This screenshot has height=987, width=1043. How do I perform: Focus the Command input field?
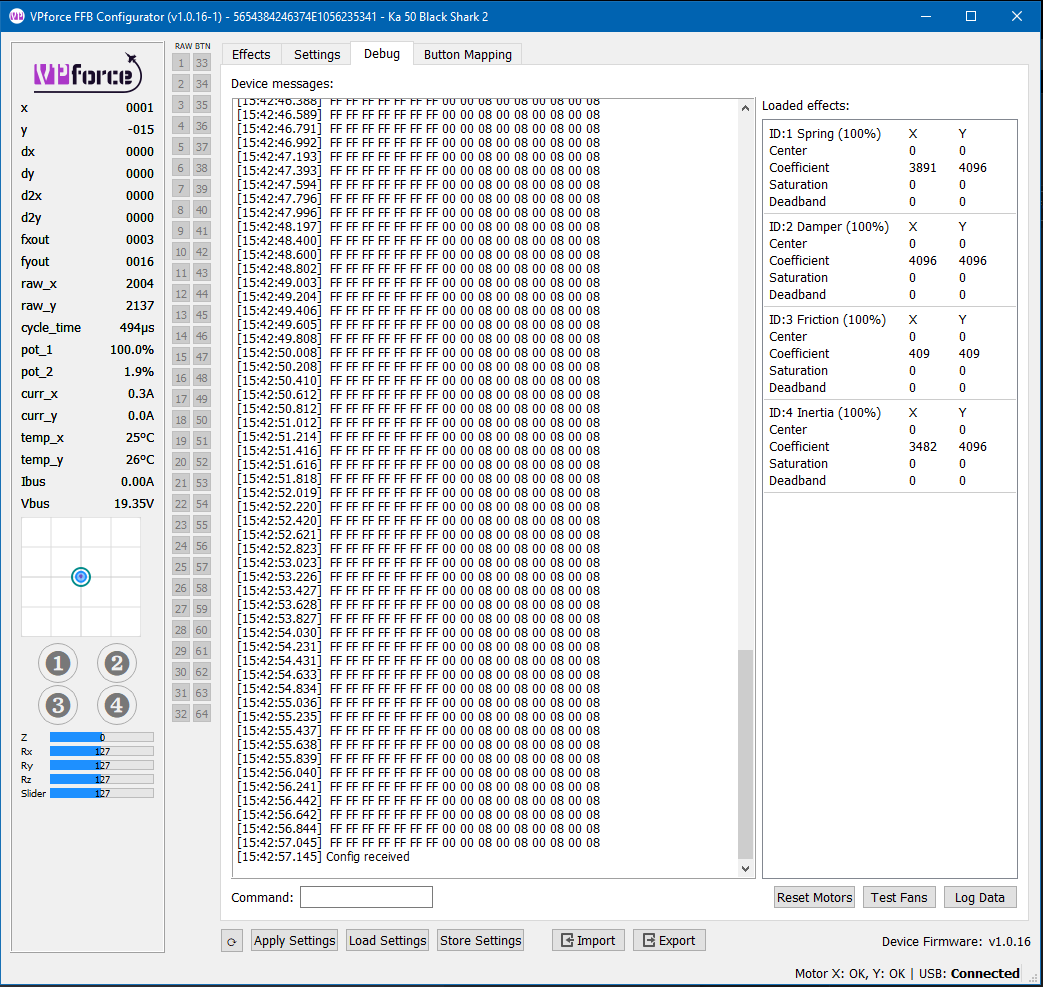point(366,897)
